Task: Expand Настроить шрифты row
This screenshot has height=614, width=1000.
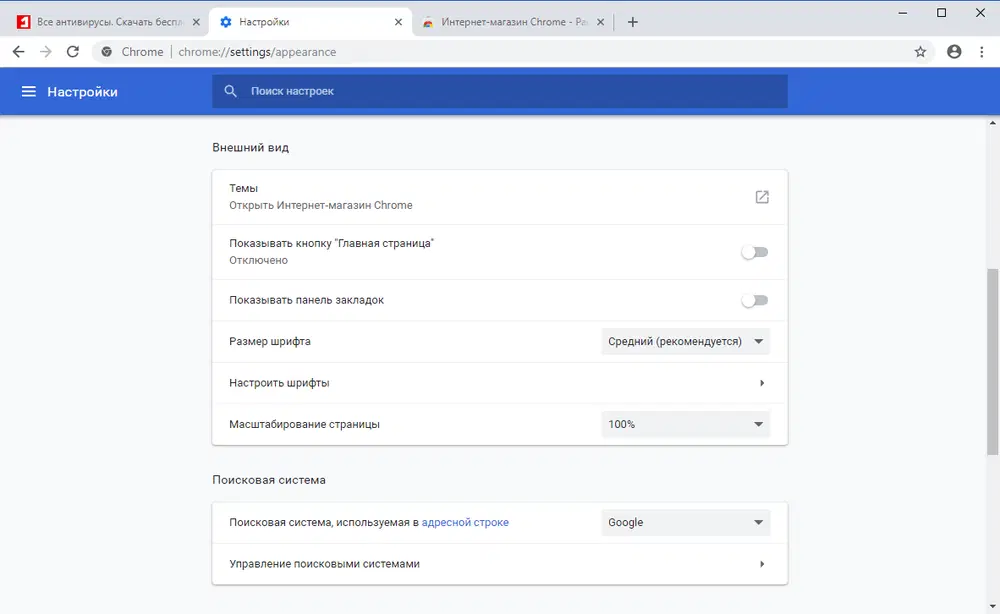Action: (x=762, y=383)
